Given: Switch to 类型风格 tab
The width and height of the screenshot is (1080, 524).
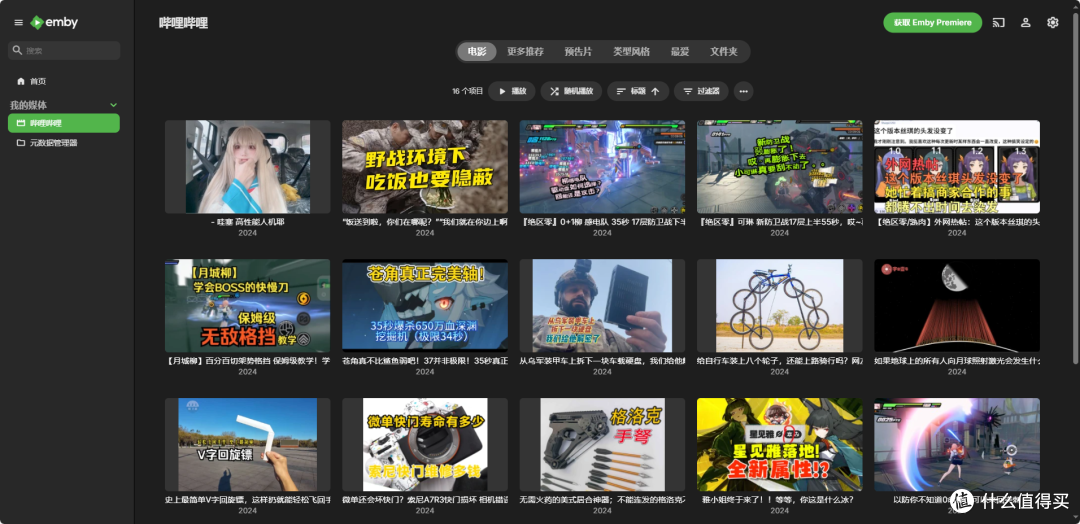Looking at the screenshot, I should click(632, 52).
